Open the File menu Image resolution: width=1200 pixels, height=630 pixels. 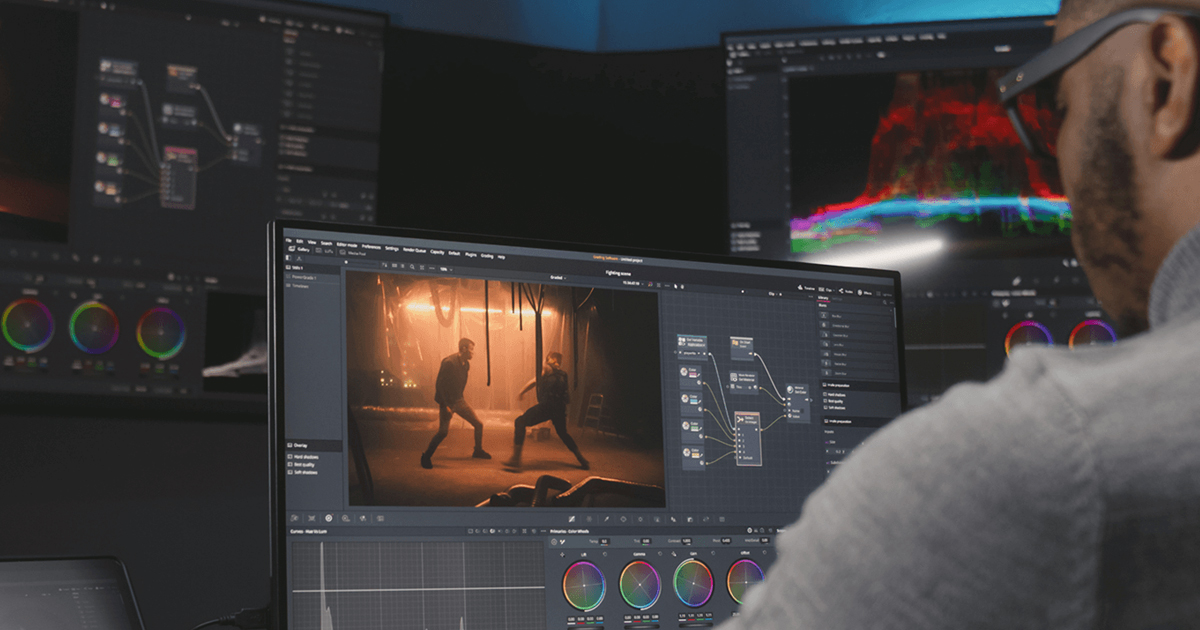click(x=288, y=242)
